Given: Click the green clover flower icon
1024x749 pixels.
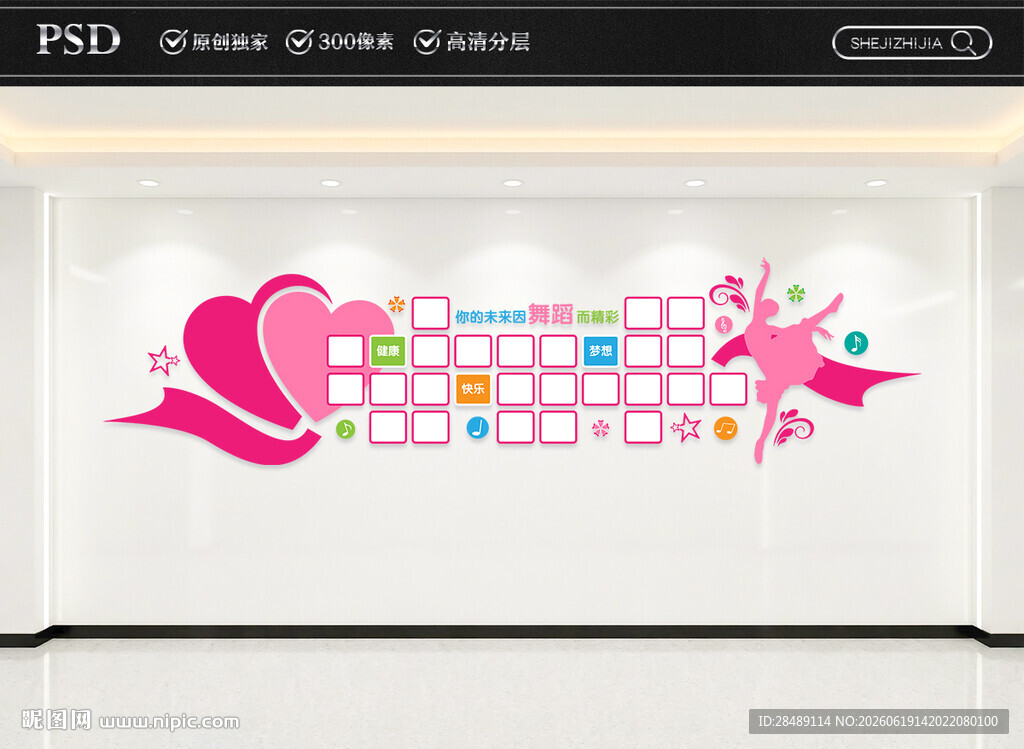Looking at the screenshot, I should click(796, 294).
